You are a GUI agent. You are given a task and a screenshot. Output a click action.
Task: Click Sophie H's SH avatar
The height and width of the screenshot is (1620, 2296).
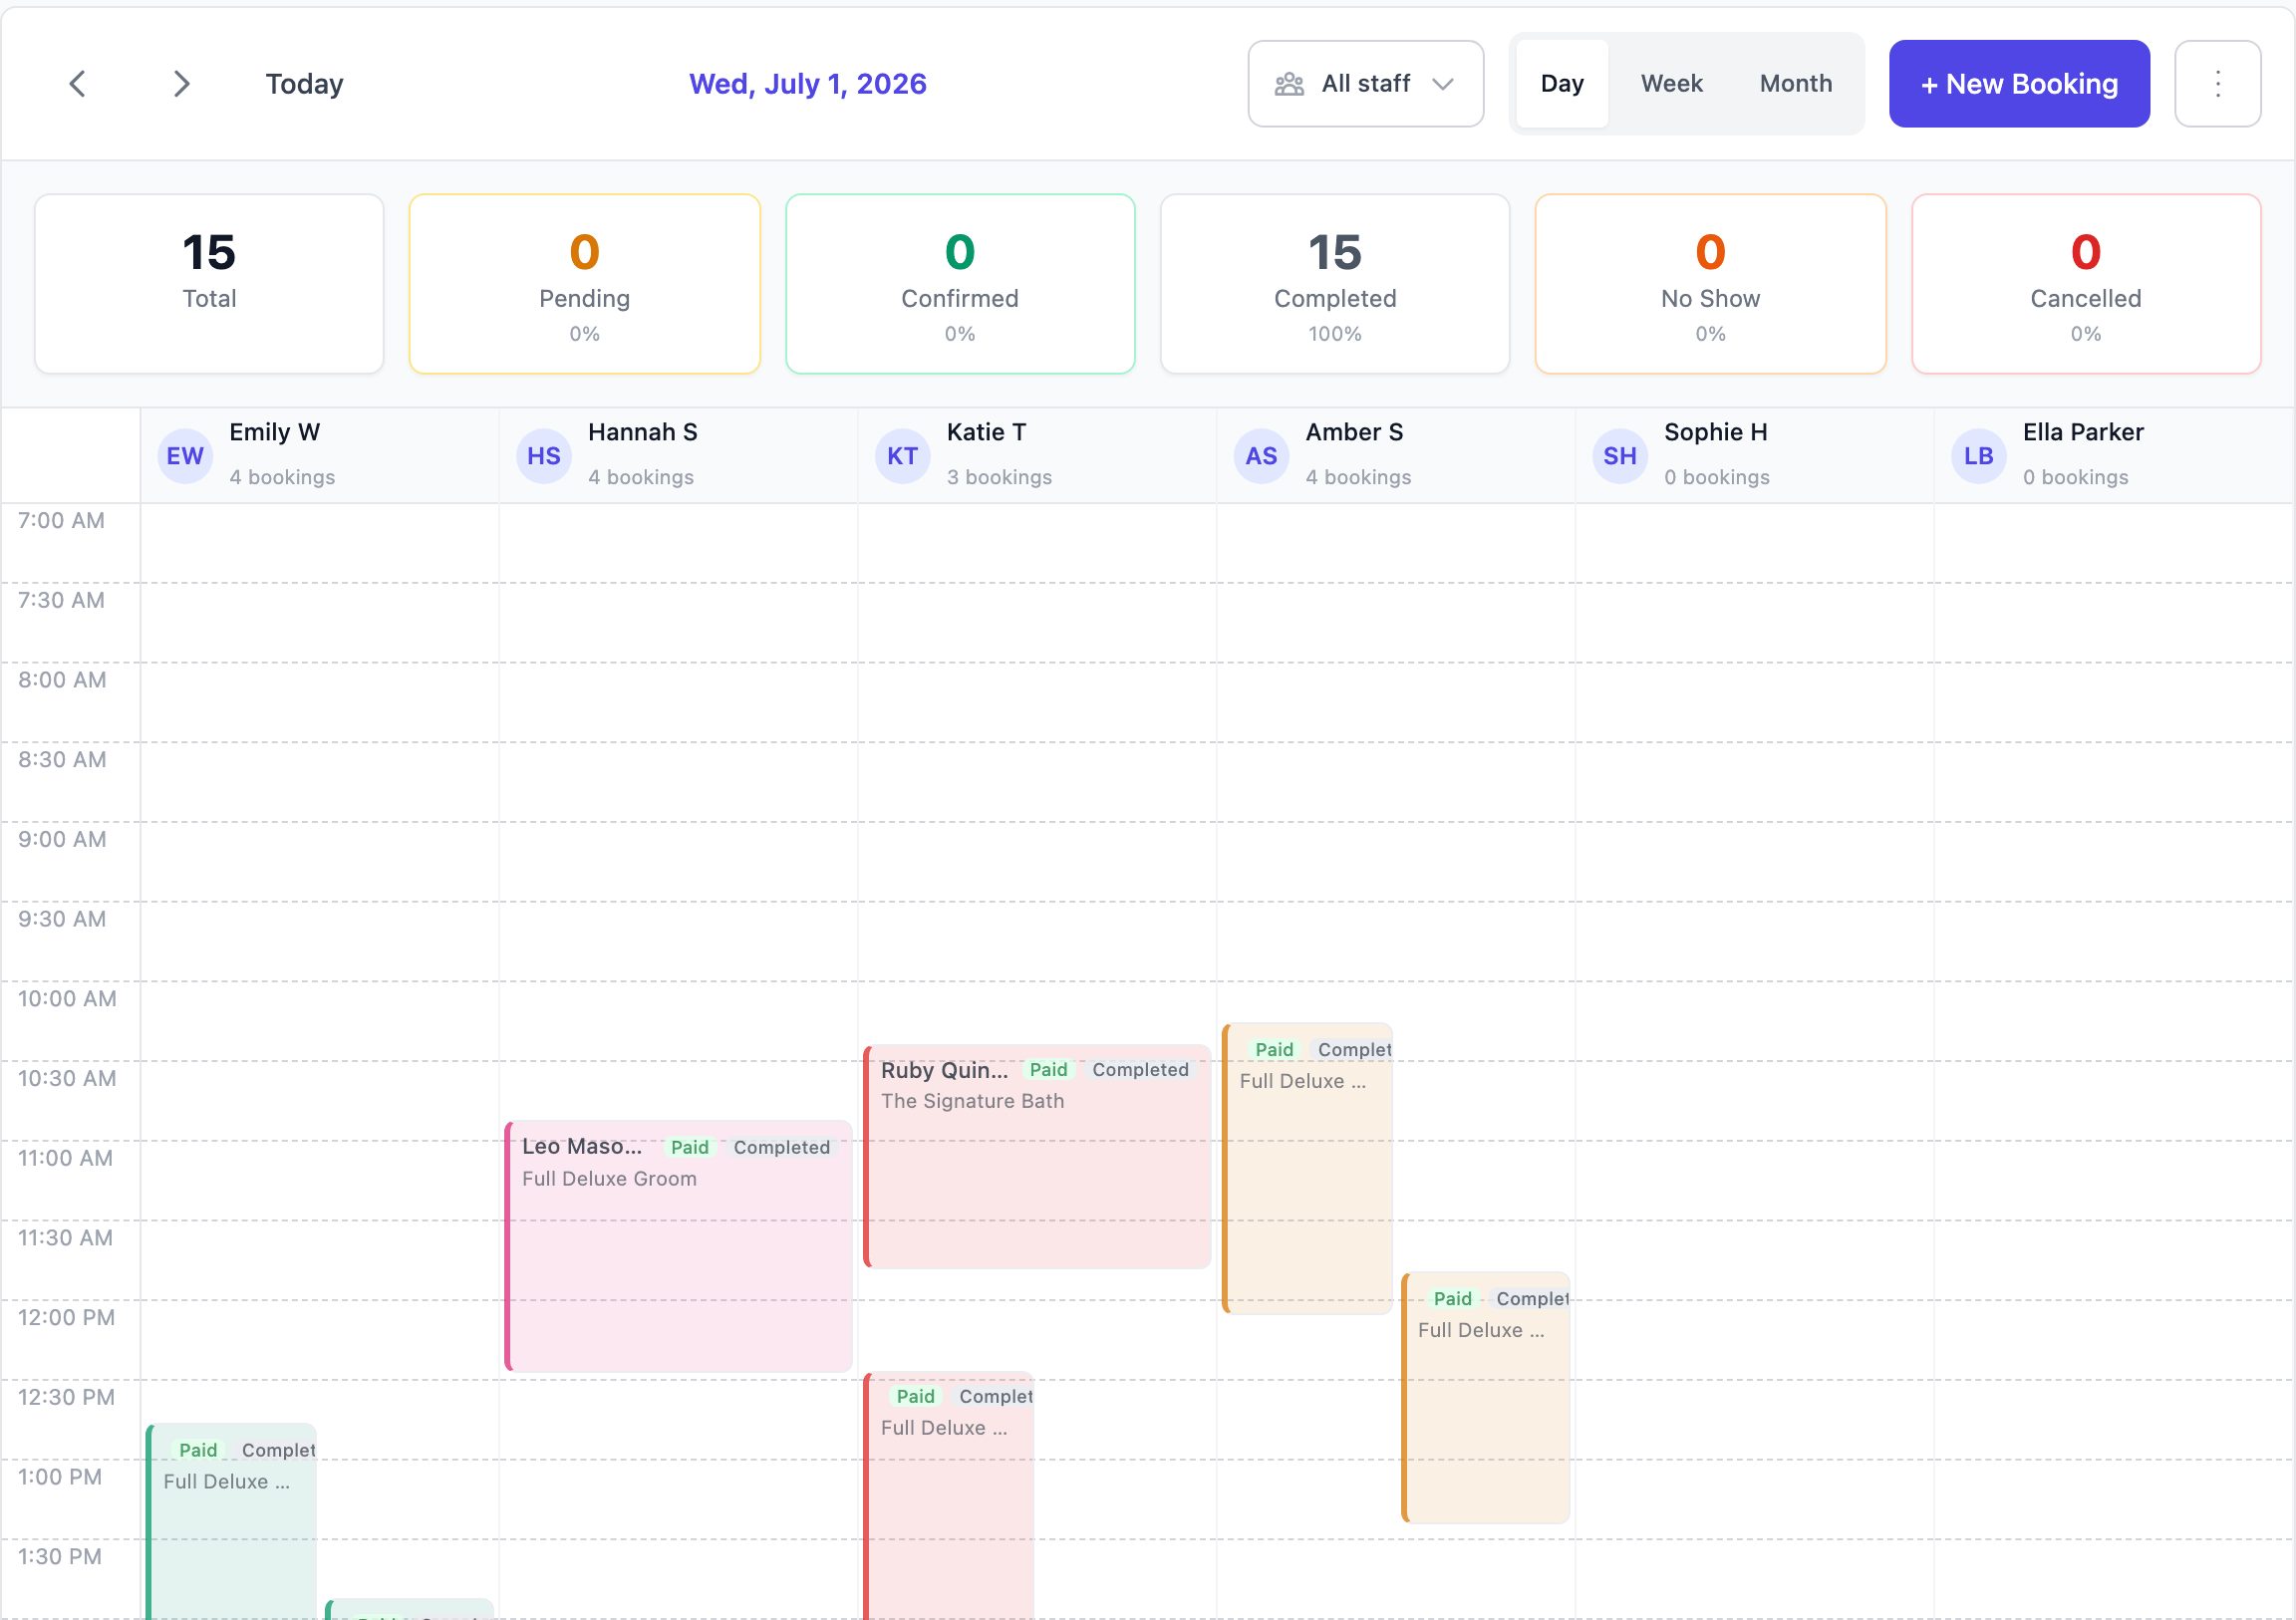(x=1620, y=456)
